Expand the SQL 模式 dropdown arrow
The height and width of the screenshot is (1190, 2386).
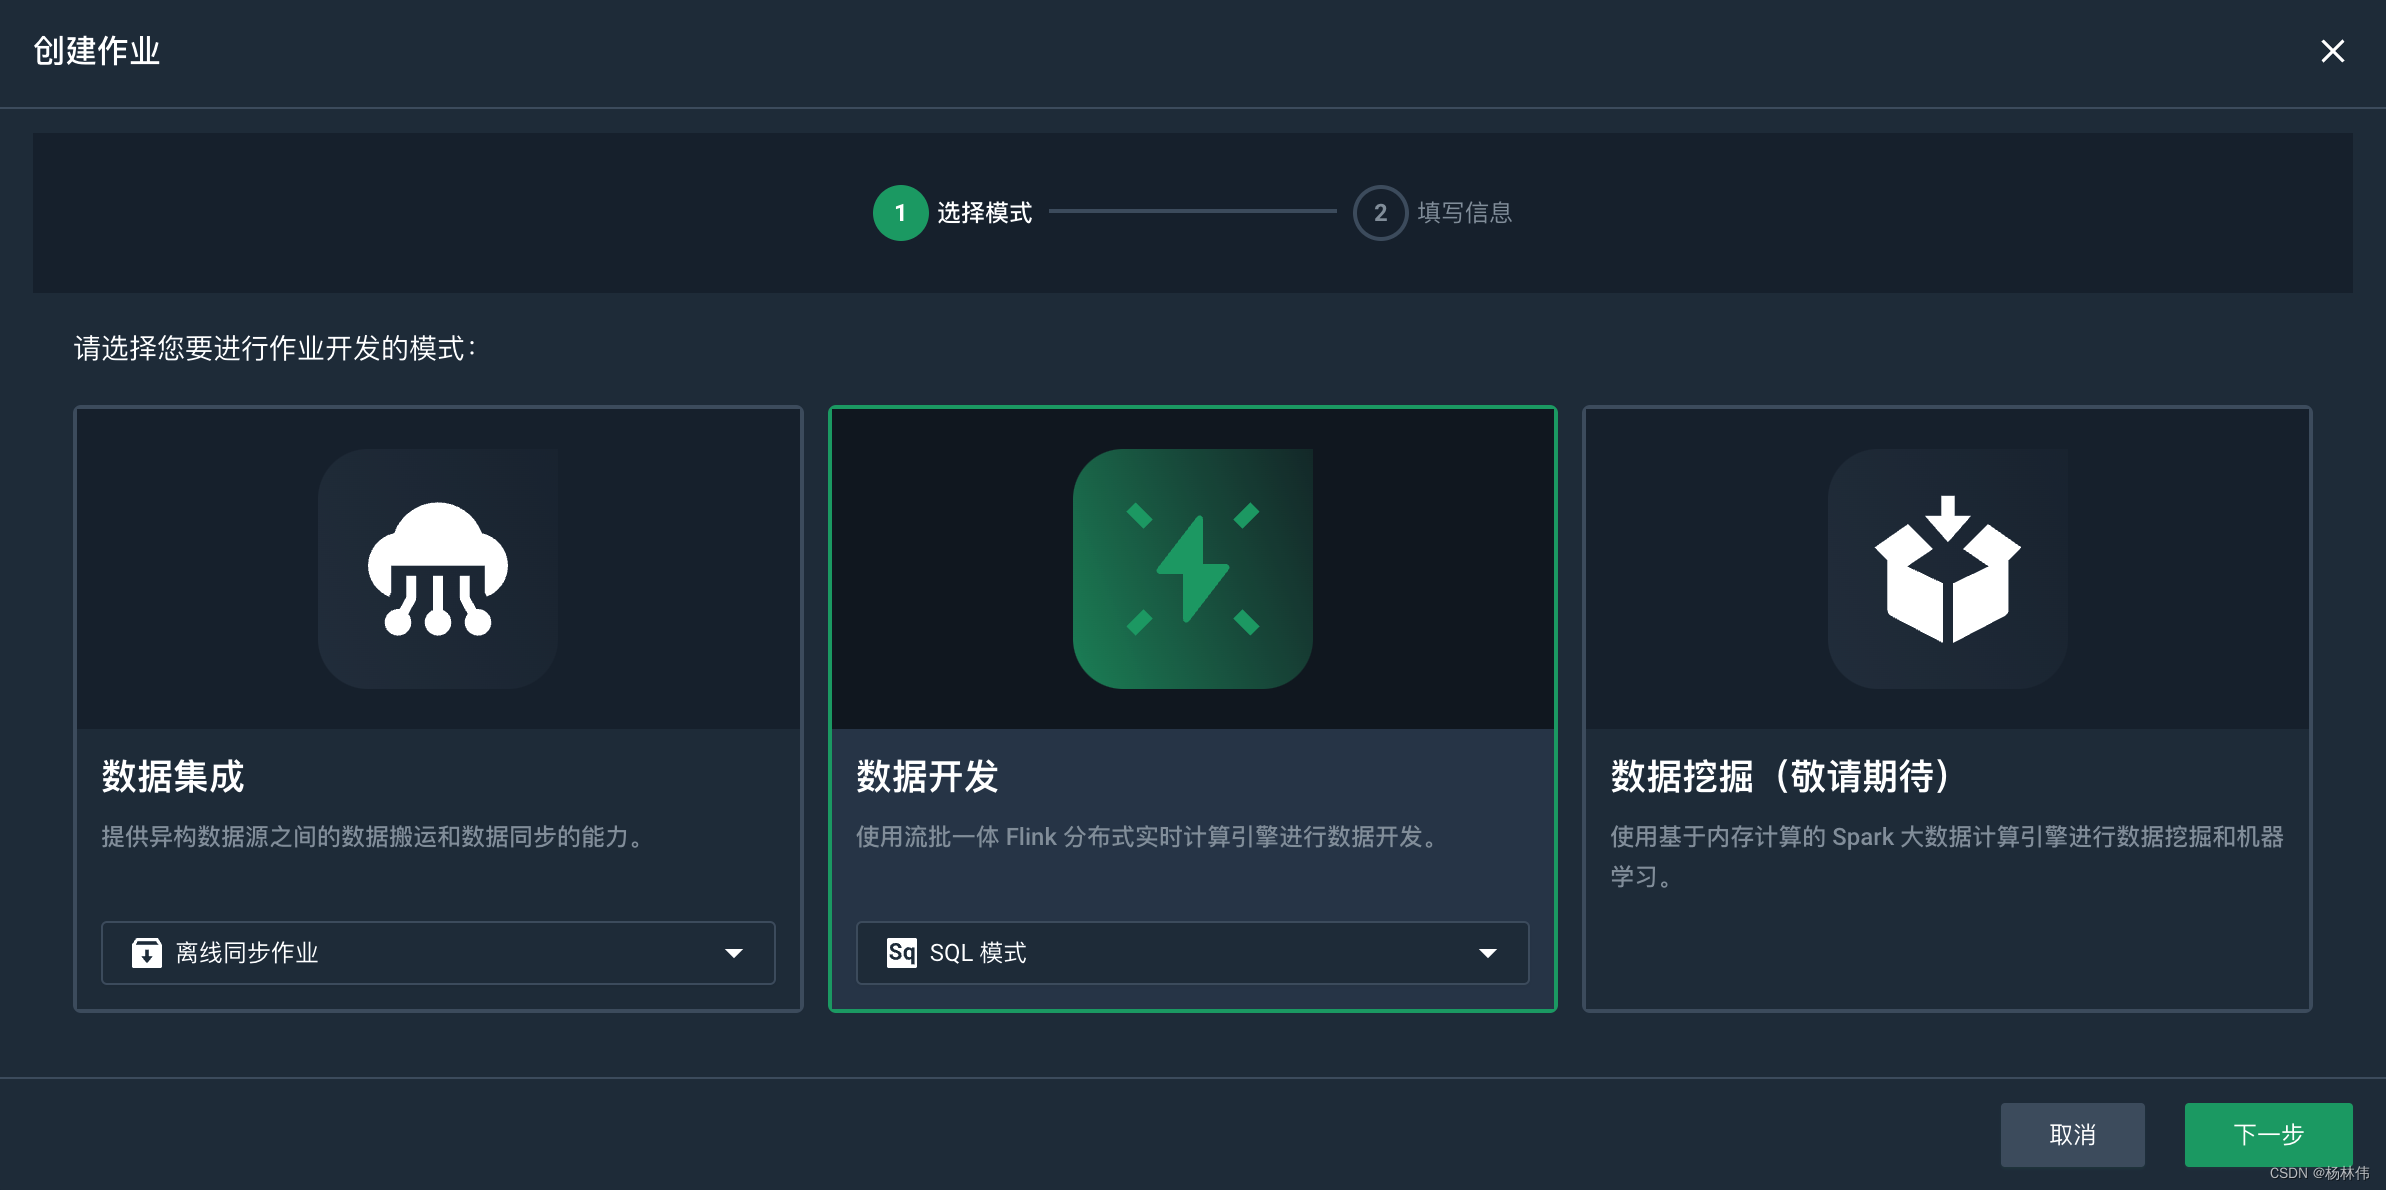[x=1488, y=954]
